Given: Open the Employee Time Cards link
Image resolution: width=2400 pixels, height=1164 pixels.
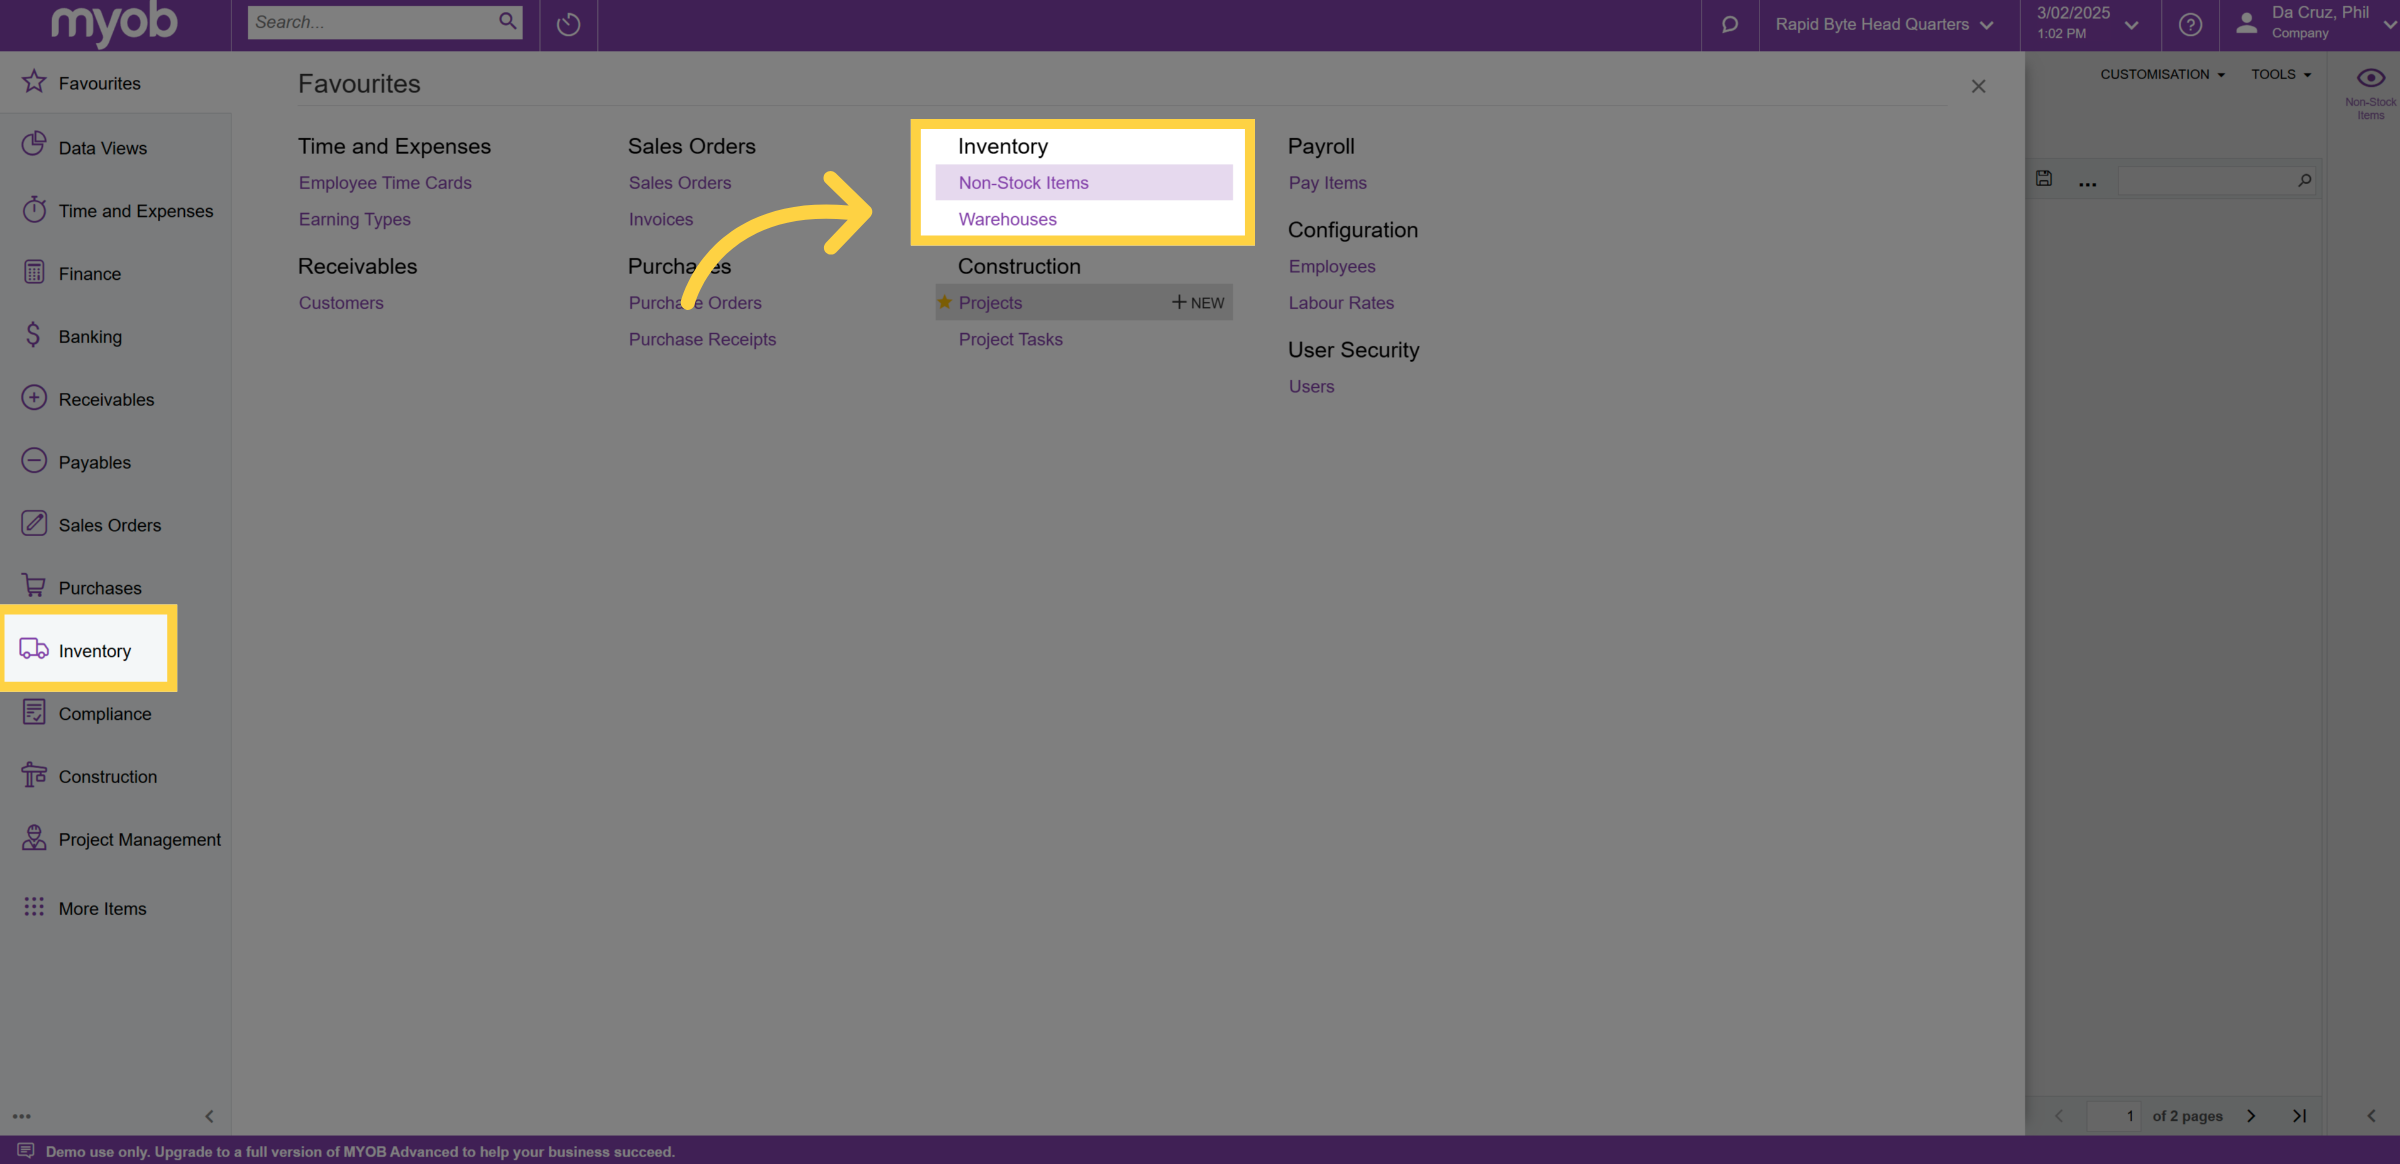Looking at the screenshot, I should point(385,183).
